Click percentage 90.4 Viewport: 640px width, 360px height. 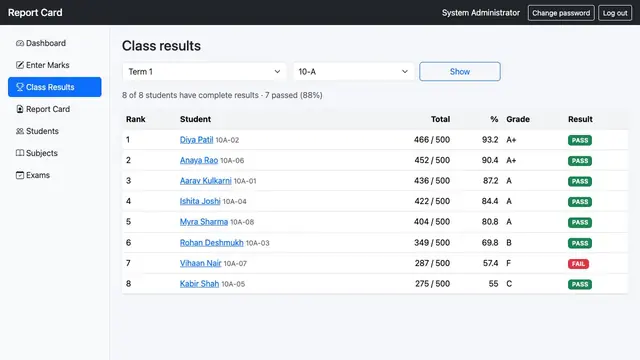490,160
